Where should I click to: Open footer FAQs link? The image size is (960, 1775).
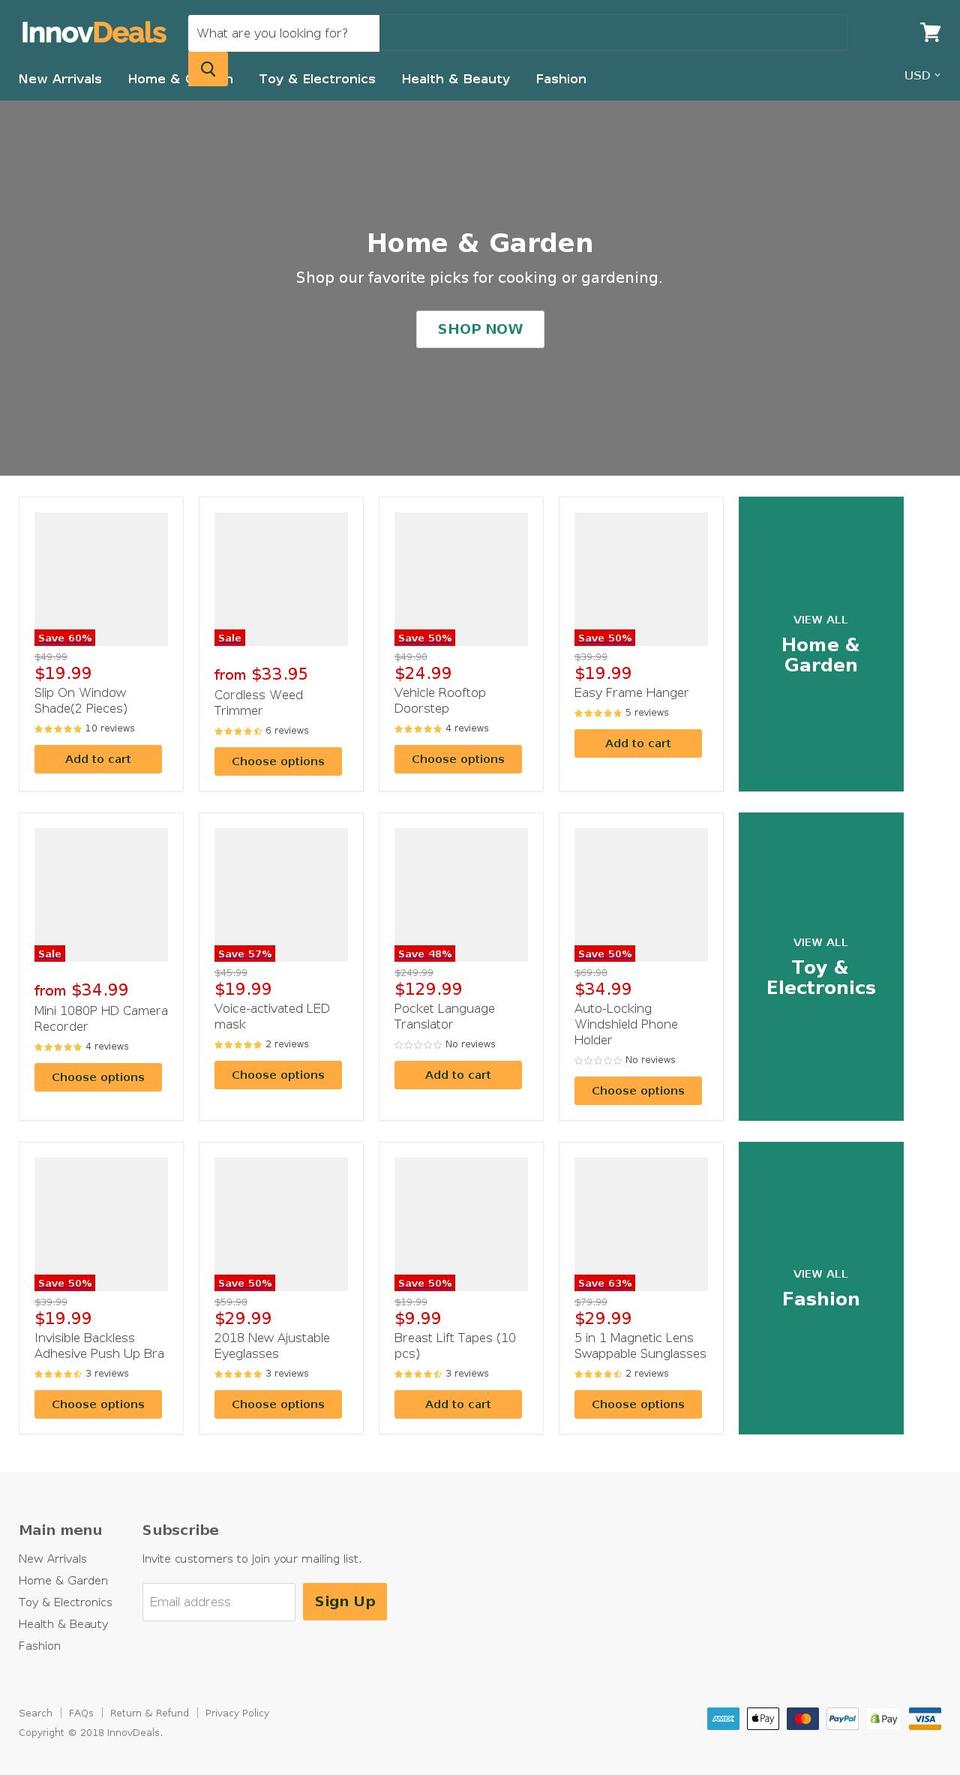81,1713
